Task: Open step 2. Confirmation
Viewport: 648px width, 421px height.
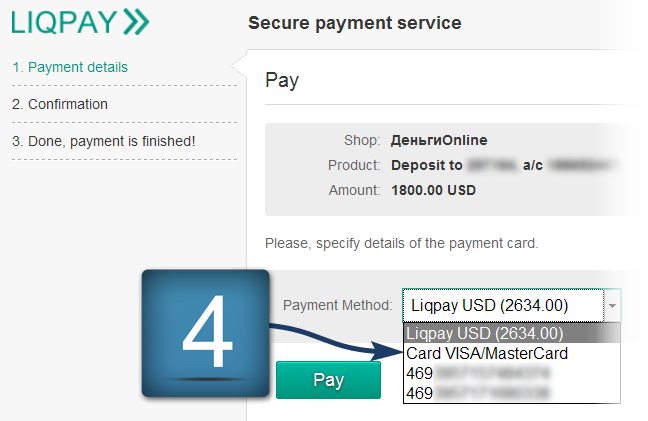Action: 60,104
